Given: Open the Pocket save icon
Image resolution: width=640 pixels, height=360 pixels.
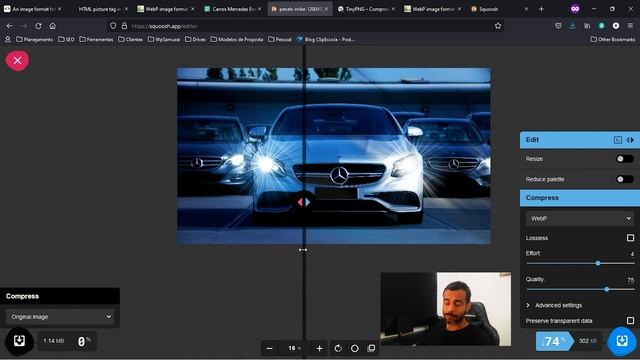Looking at the screenshot, I should [x=558, y=26].
